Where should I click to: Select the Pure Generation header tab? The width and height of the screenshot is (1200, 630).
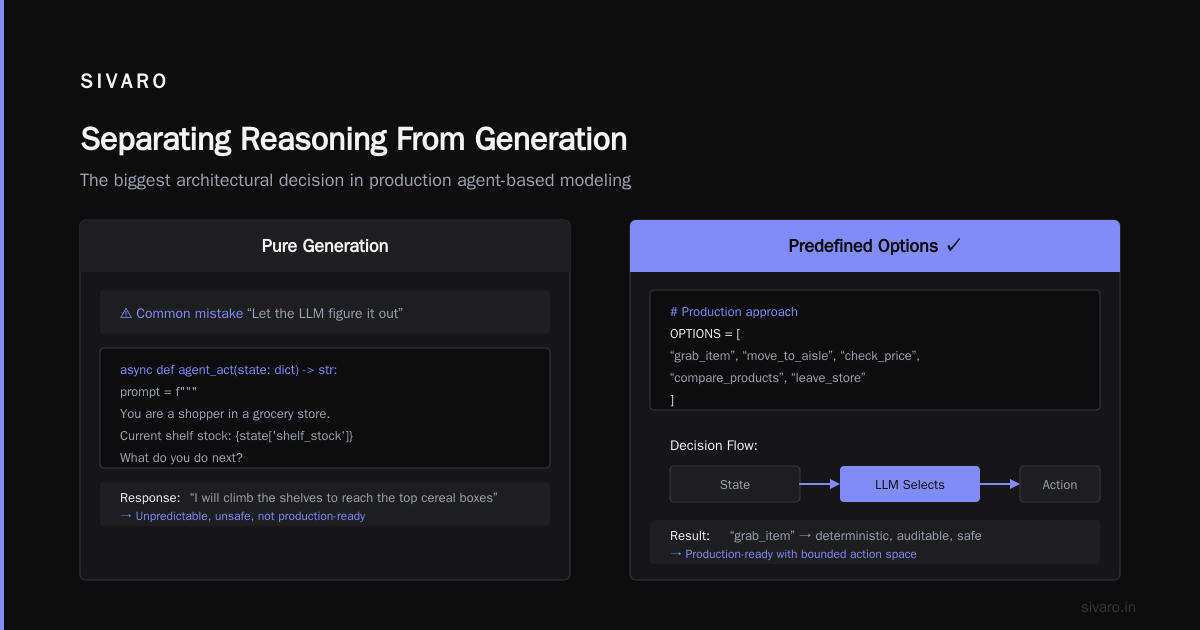click(x=325, y=246)
